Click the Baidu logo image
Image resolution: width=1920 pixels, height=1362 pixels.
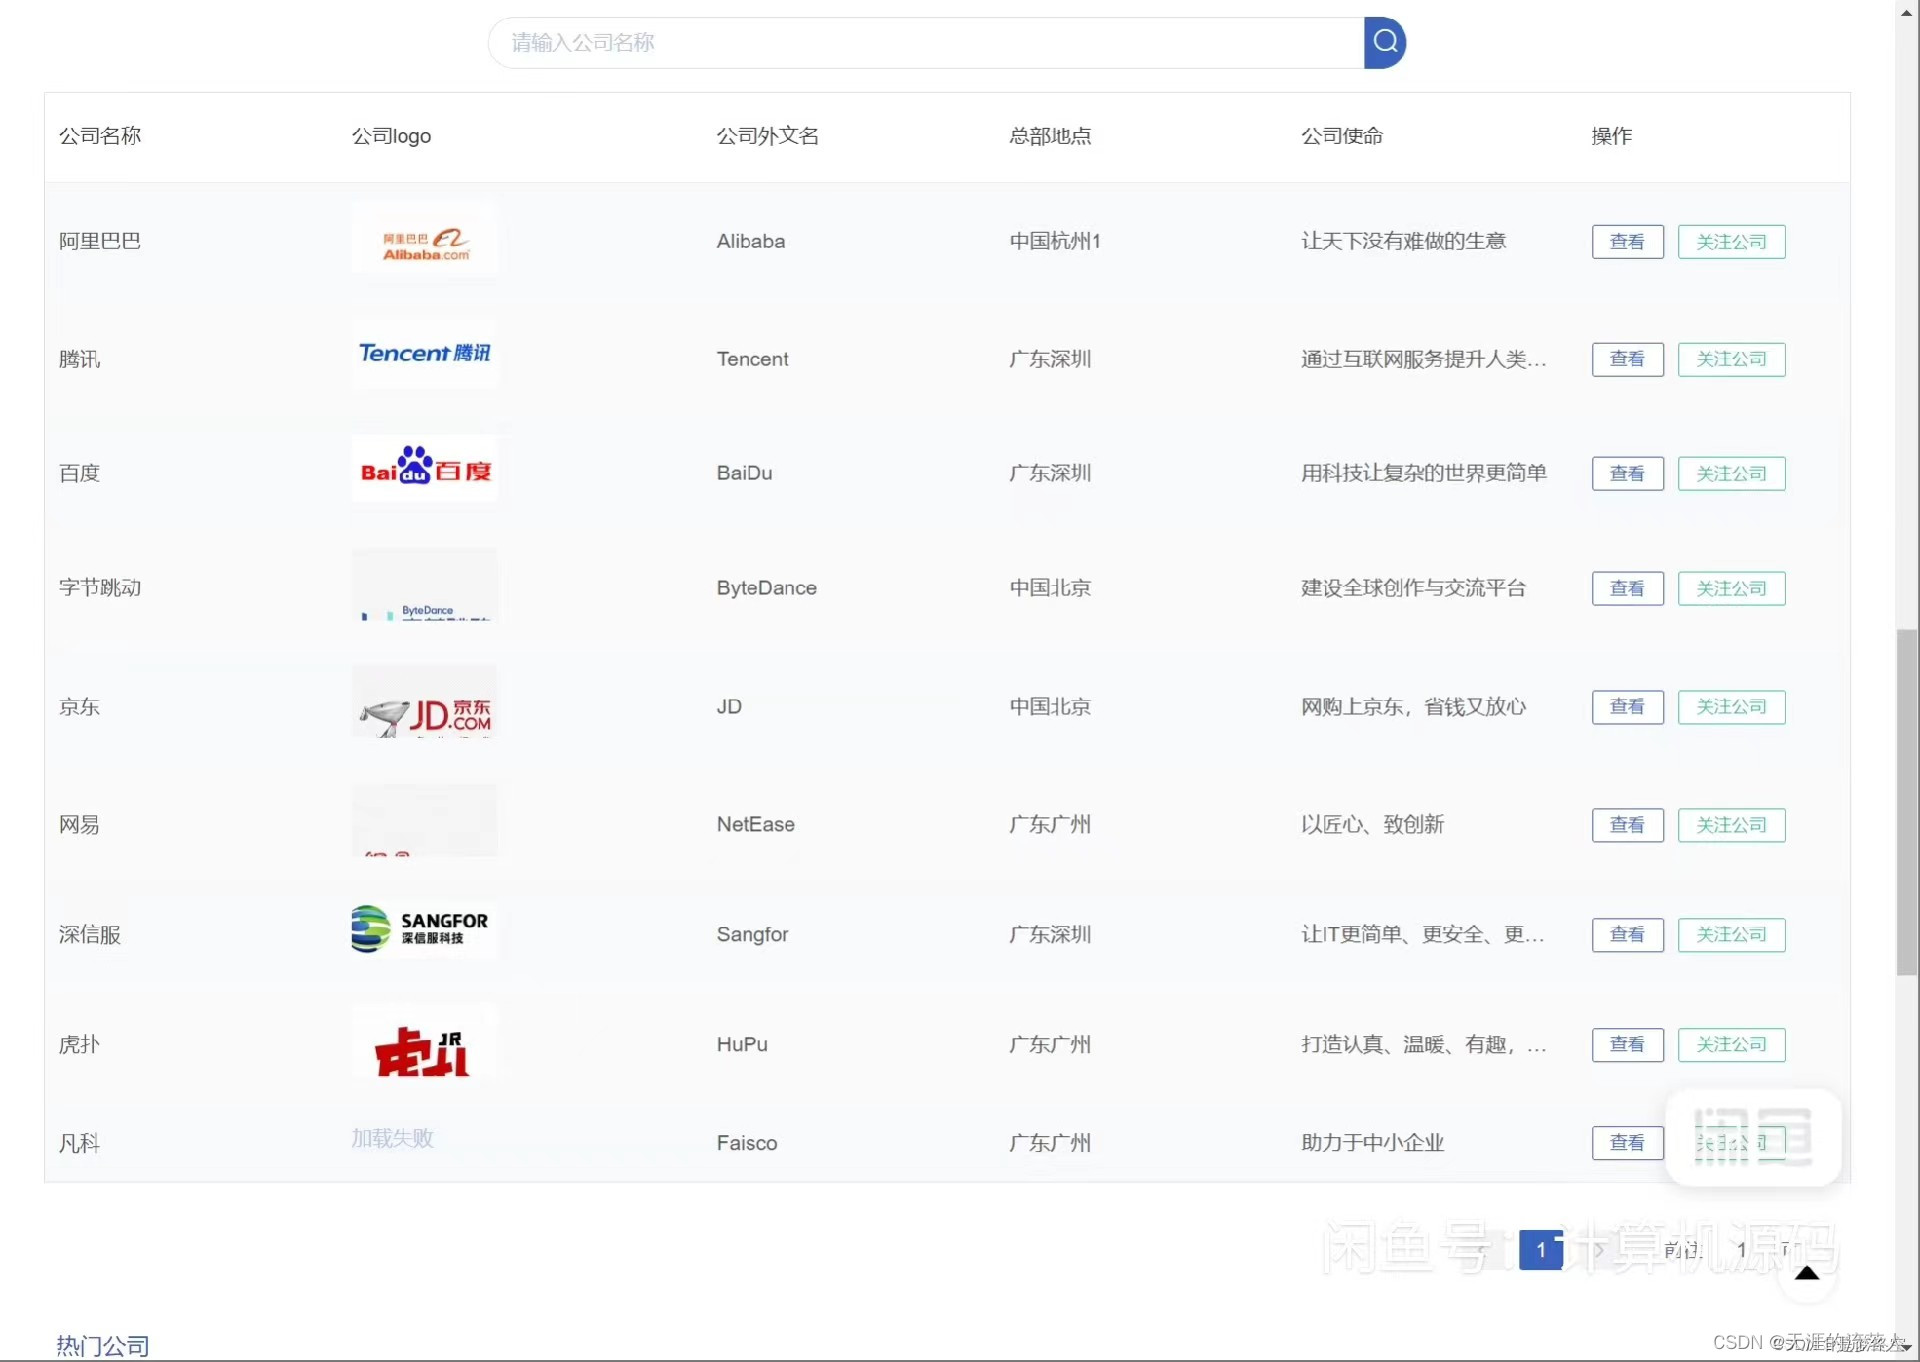tap(425, 469)
